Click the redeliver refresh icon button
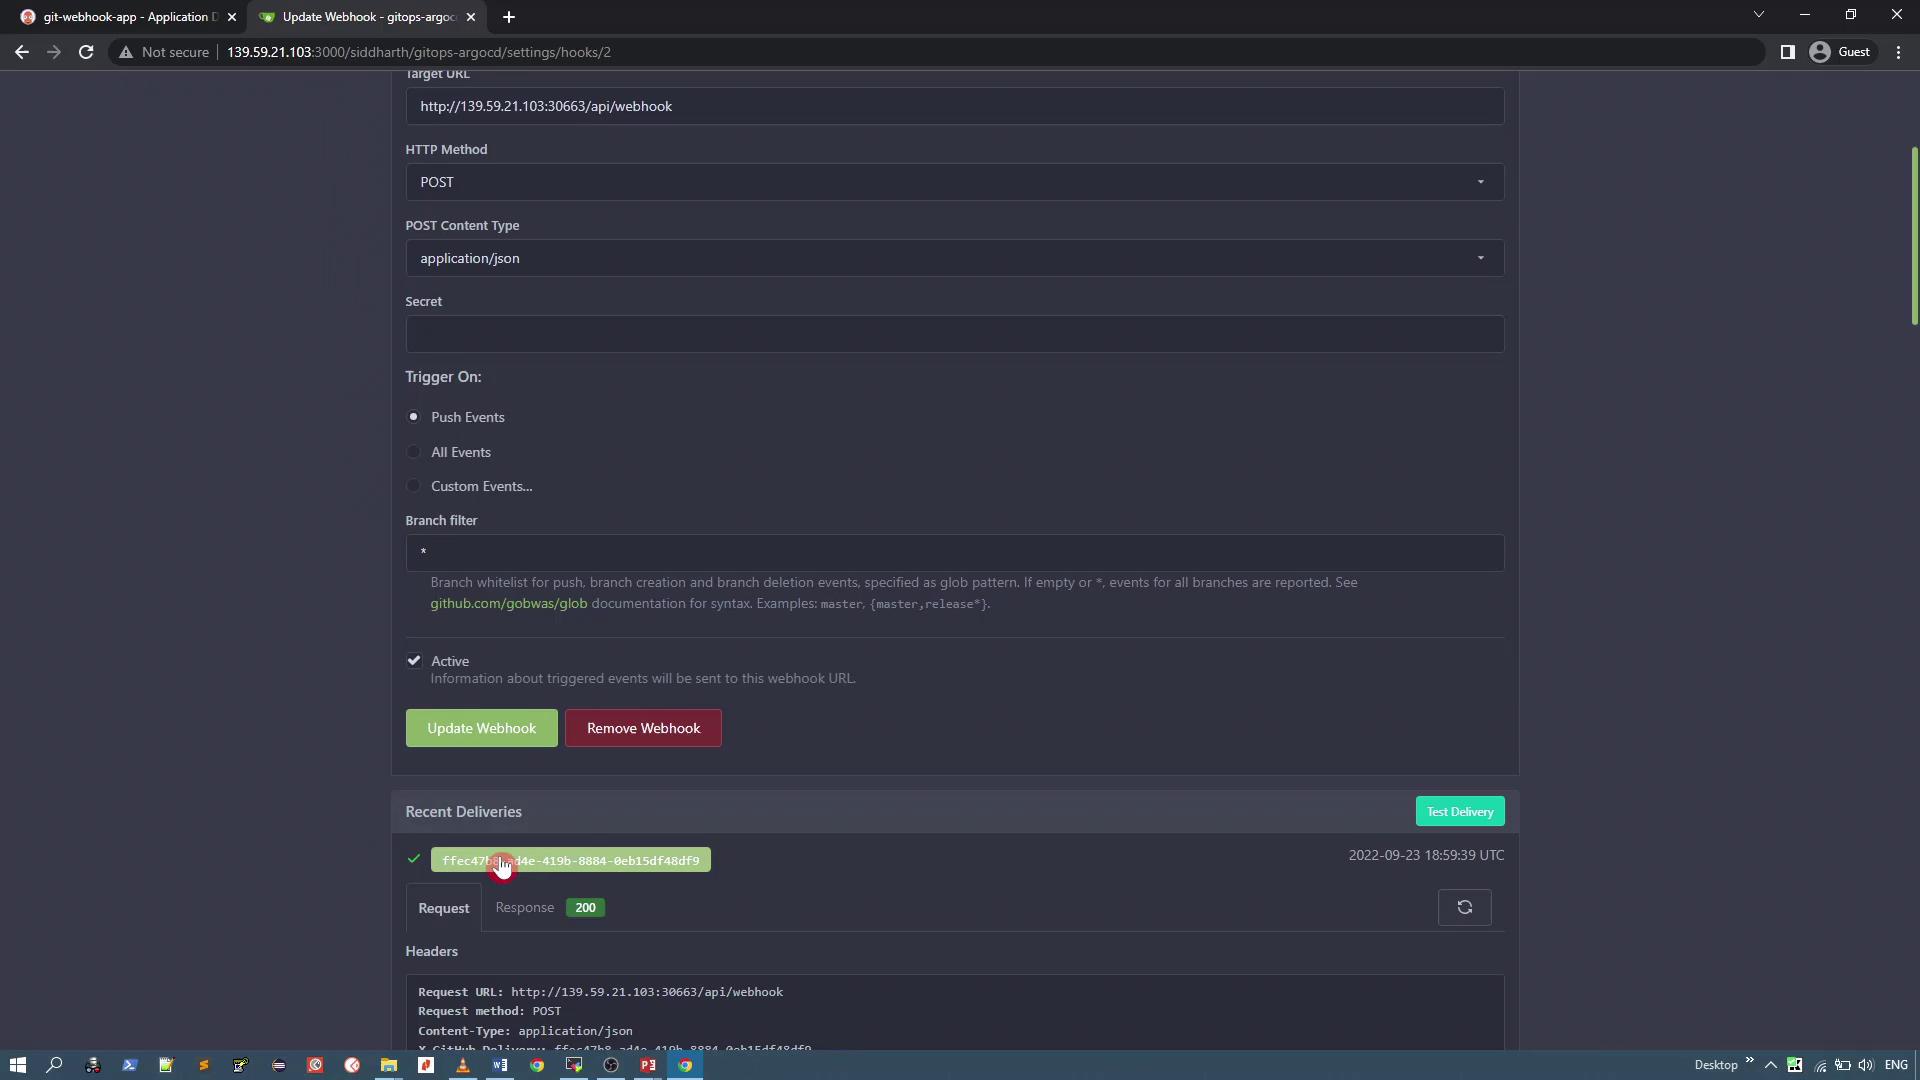Screen dimensions: 1920x1080 pos(1464,907)
